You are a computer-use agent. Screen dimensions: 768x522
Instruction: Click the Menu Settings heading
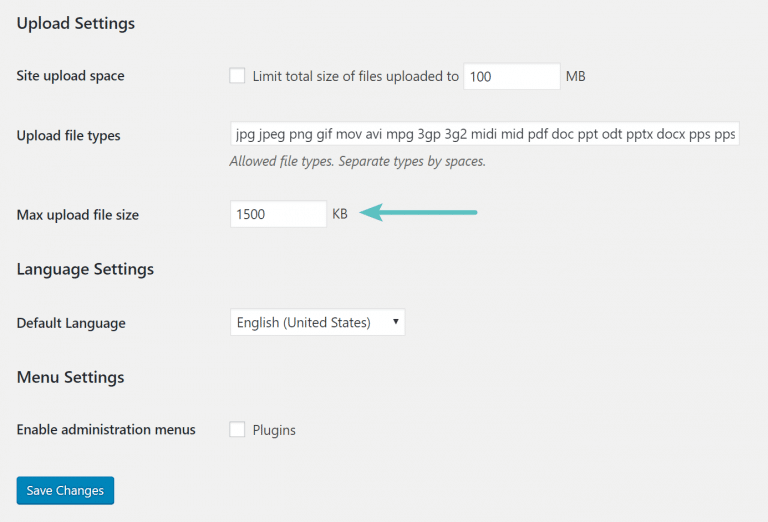pyautogui.click(x=70, y=377)
